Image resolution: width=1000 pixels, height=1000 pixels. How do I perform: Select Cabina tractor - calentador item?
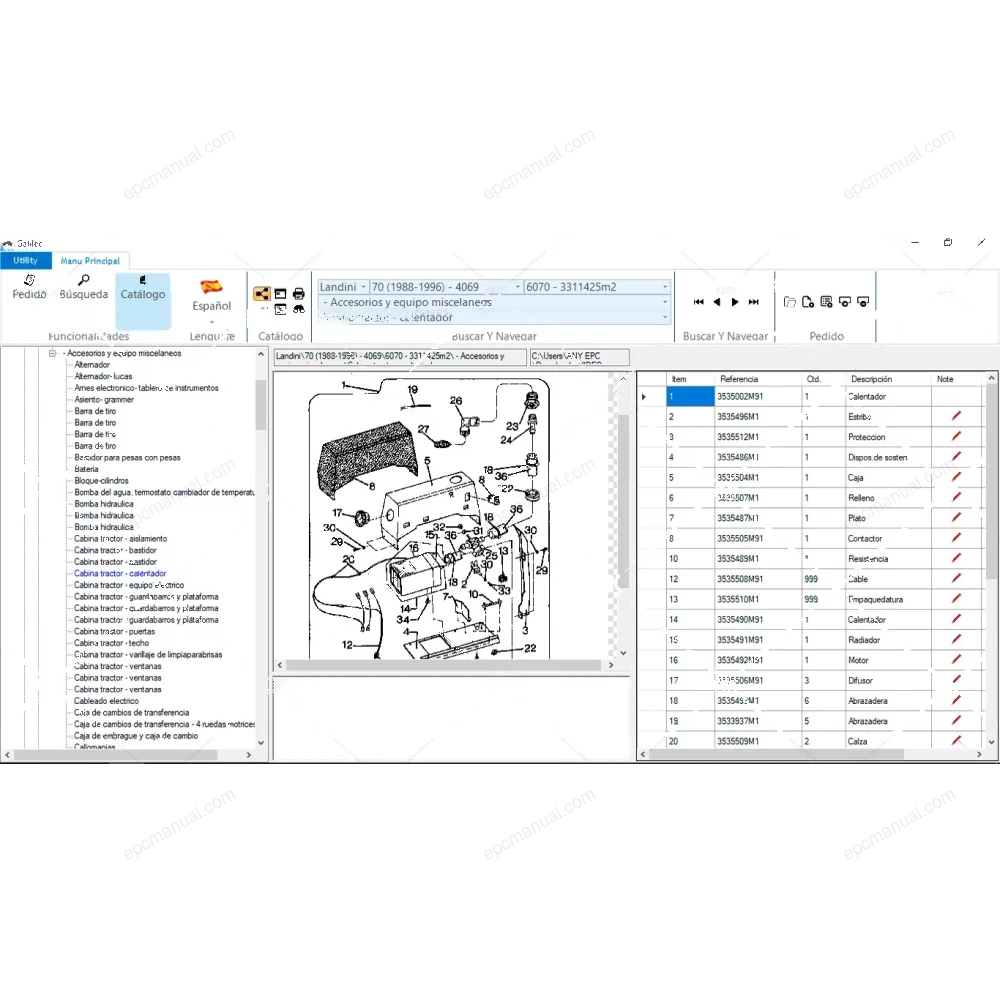pyautogui.click(x=120, y=573)
